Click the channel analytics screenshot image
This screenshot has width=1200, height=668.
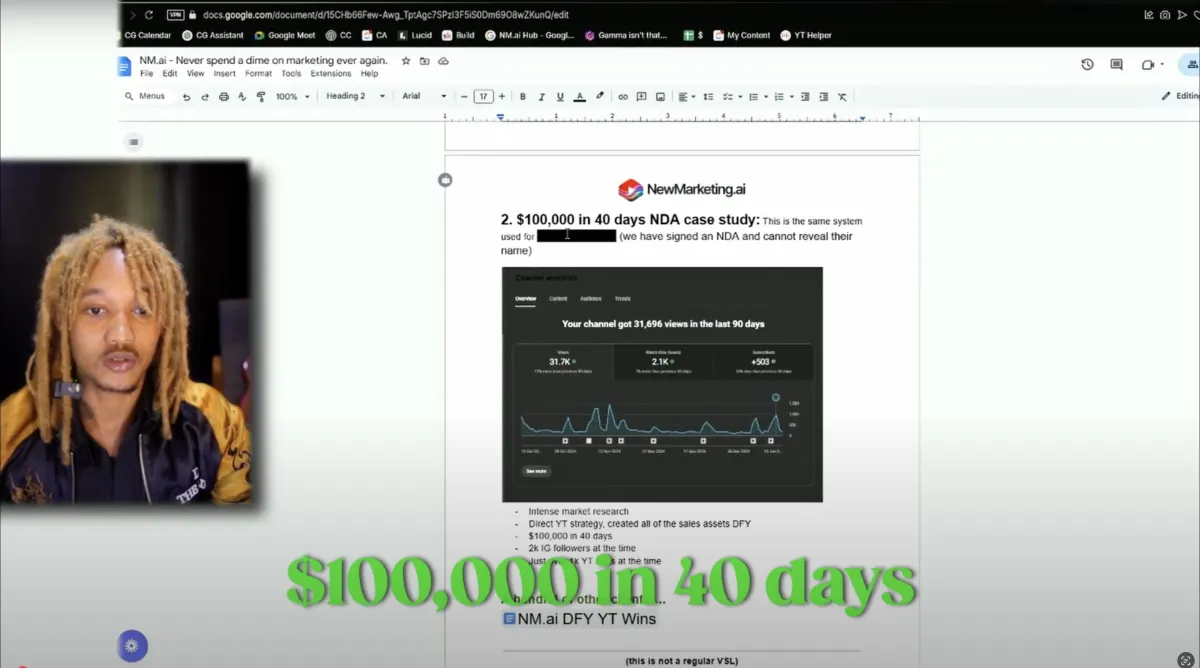coord(662,384)
